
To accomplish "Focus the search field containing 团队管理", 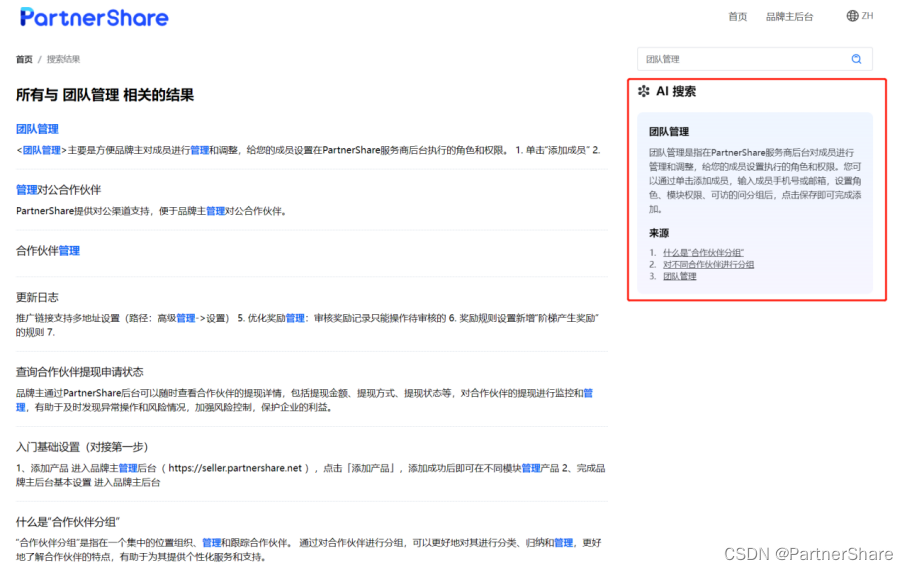I will [755, 59].
